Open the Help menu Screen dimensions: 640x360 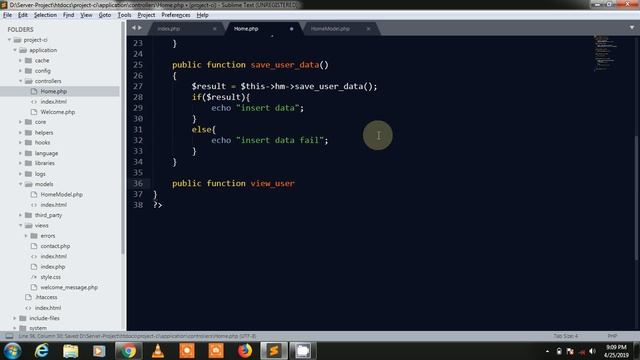pos(202,15)
